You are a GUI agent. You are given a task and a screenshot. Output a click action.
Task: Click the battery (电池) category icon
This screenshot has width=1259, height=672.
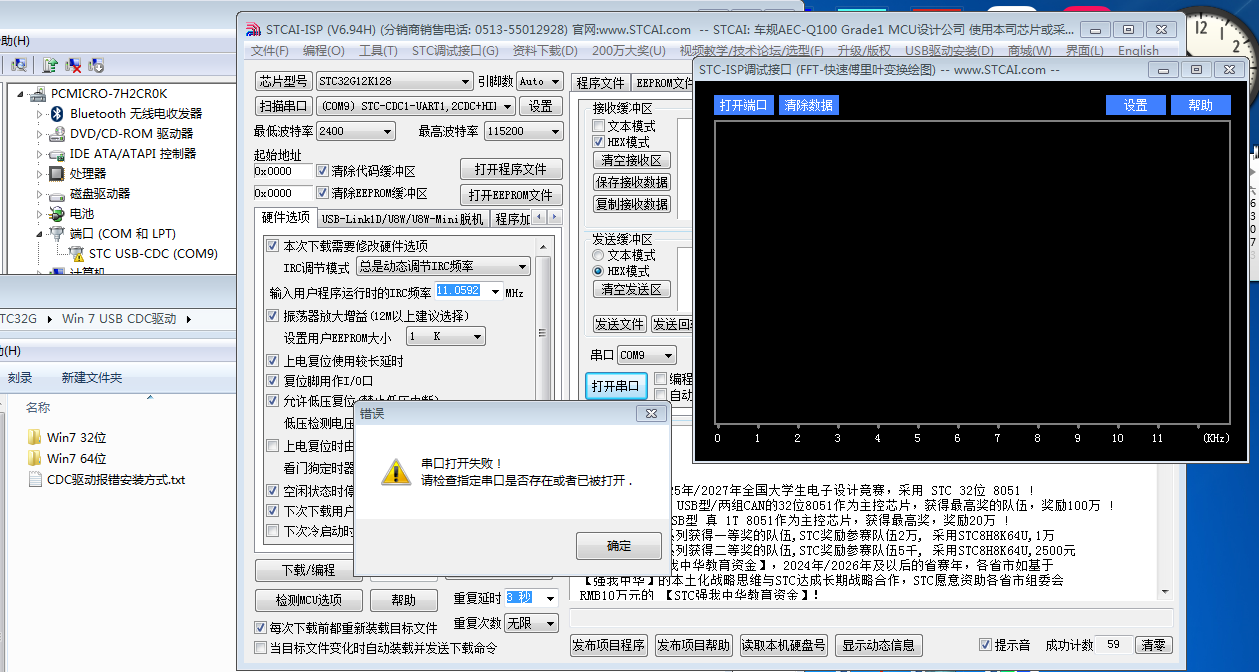58,214
